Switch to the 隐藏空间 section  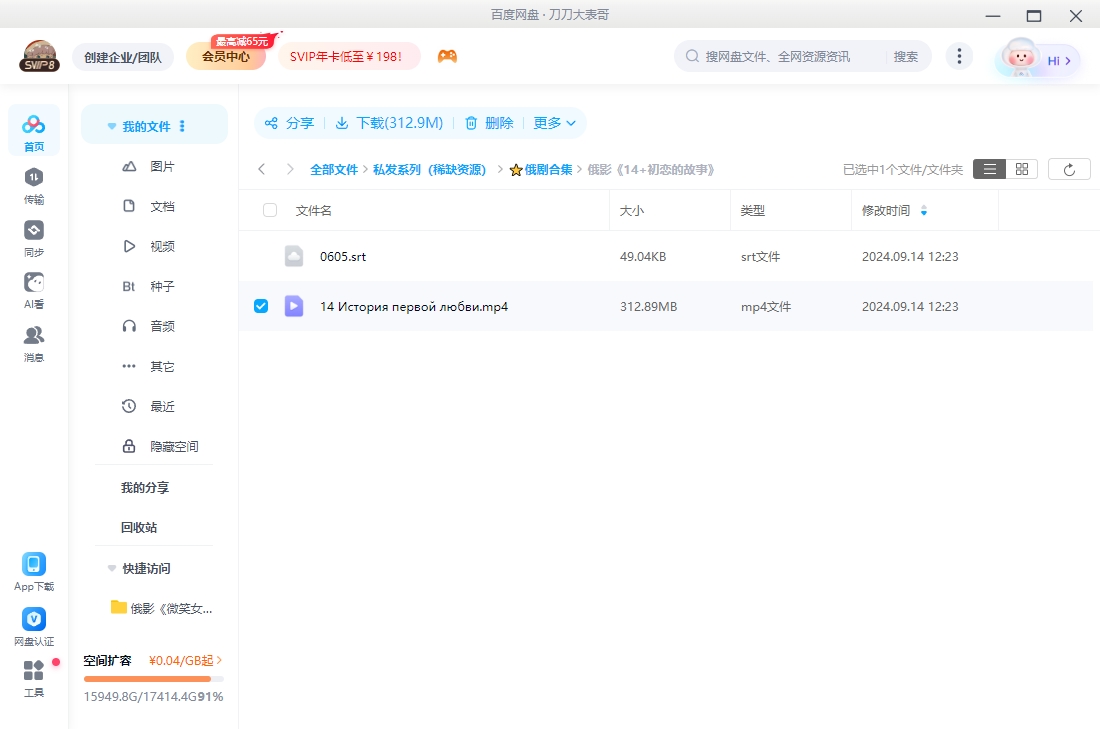point(175,446)
